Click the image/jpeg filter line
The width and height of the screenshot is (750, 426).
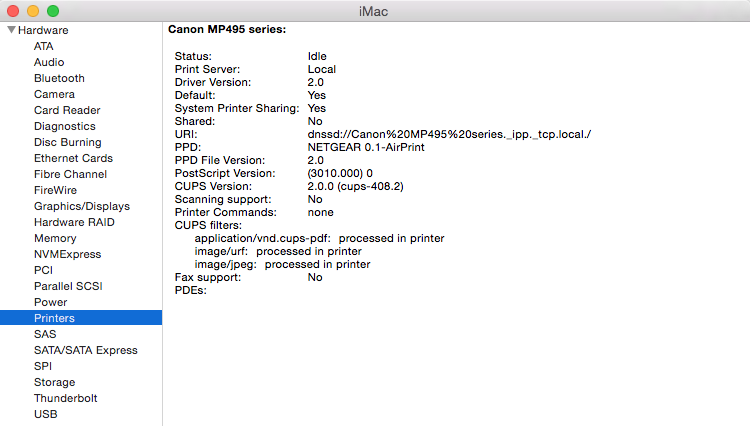pyautogui.click(x=282, y=264)
